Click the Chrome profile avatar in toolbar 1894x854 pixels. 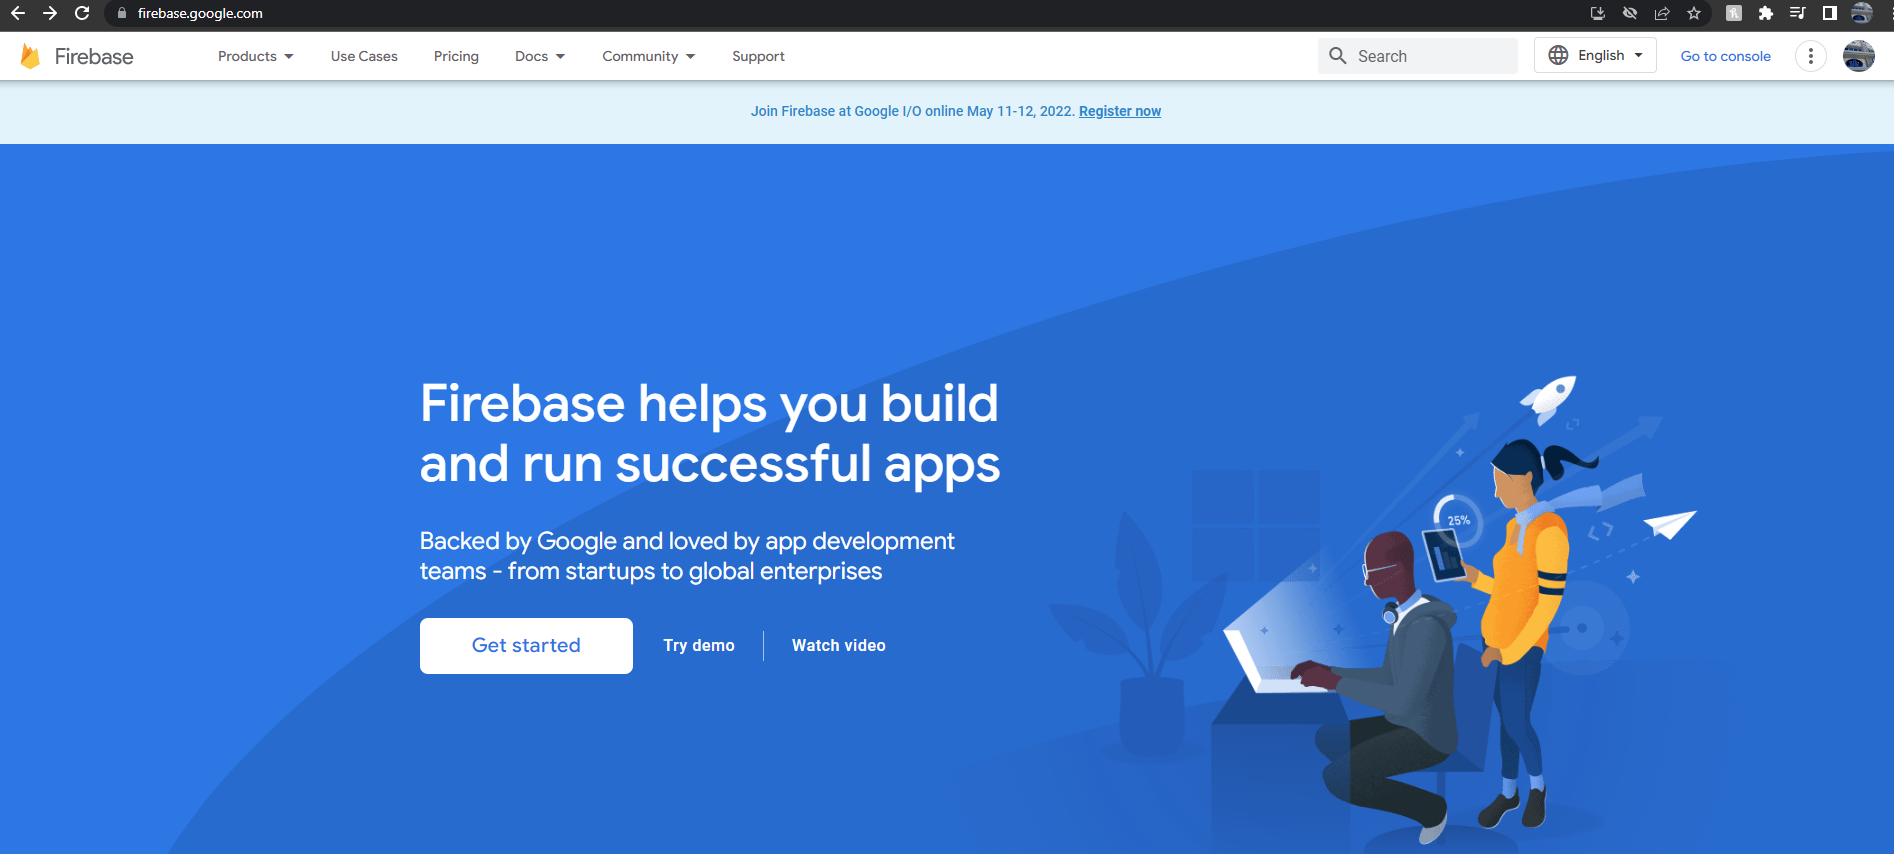point(1862,13)
